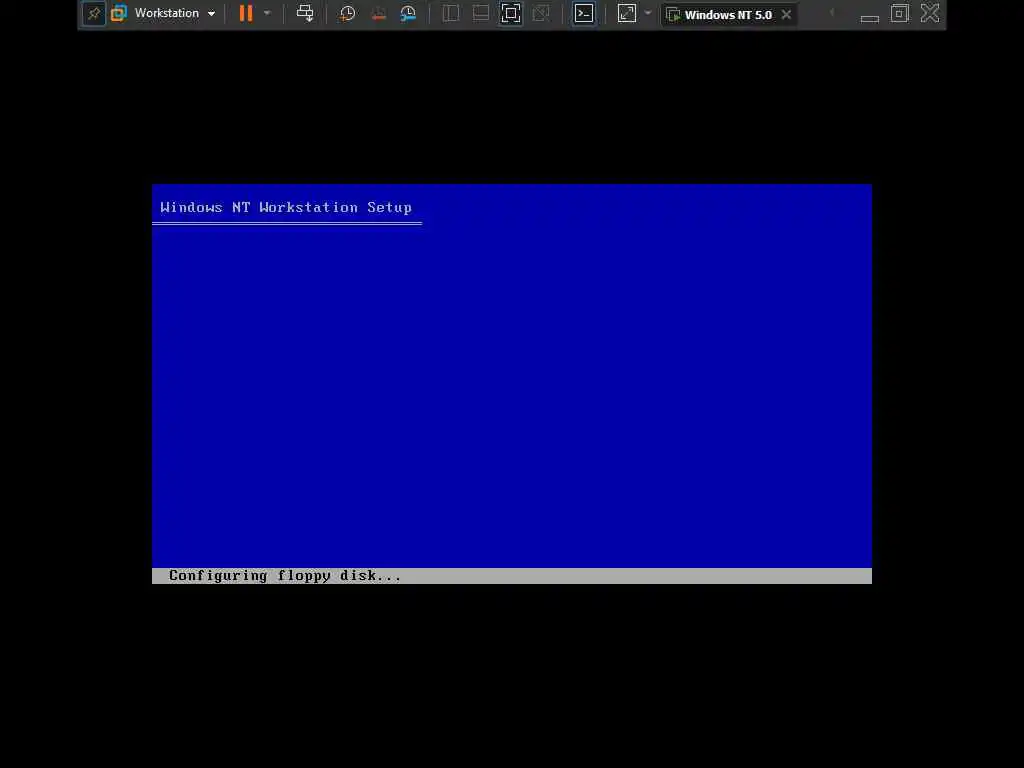1024x768 pixels.
Task: Click the Configuring floppy disk status text
Action: [285, 576]
